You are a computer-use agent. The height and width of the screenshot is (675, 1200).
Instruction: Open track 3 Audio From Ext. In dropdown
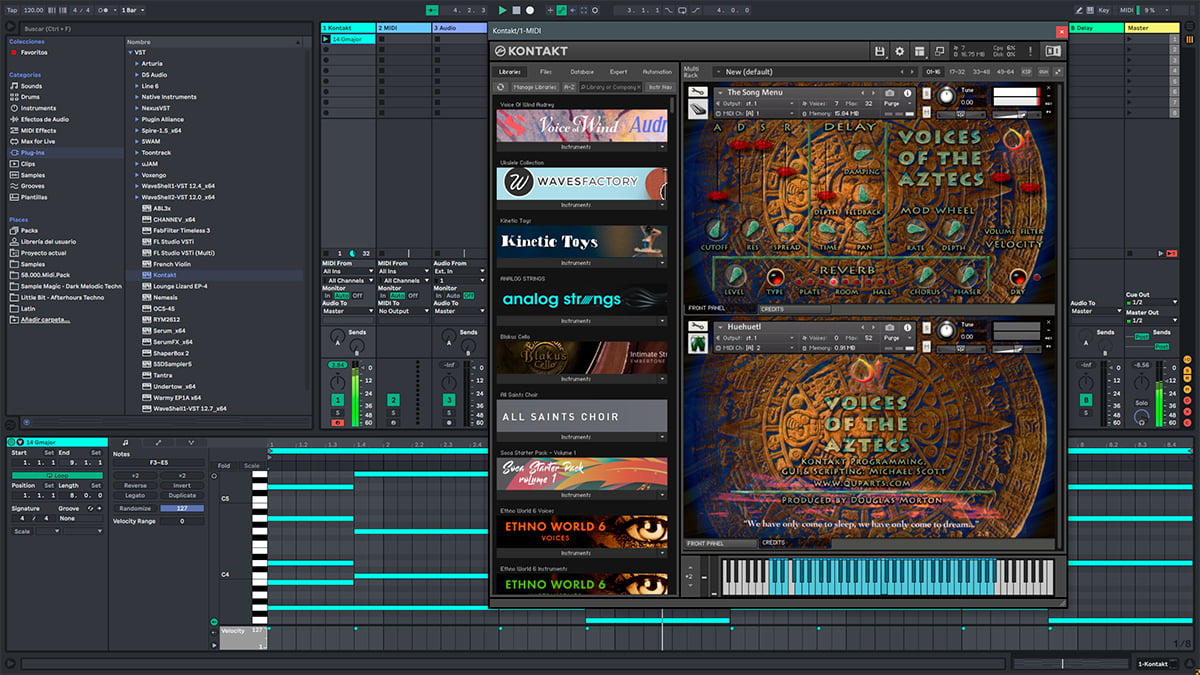click(459, 271)
